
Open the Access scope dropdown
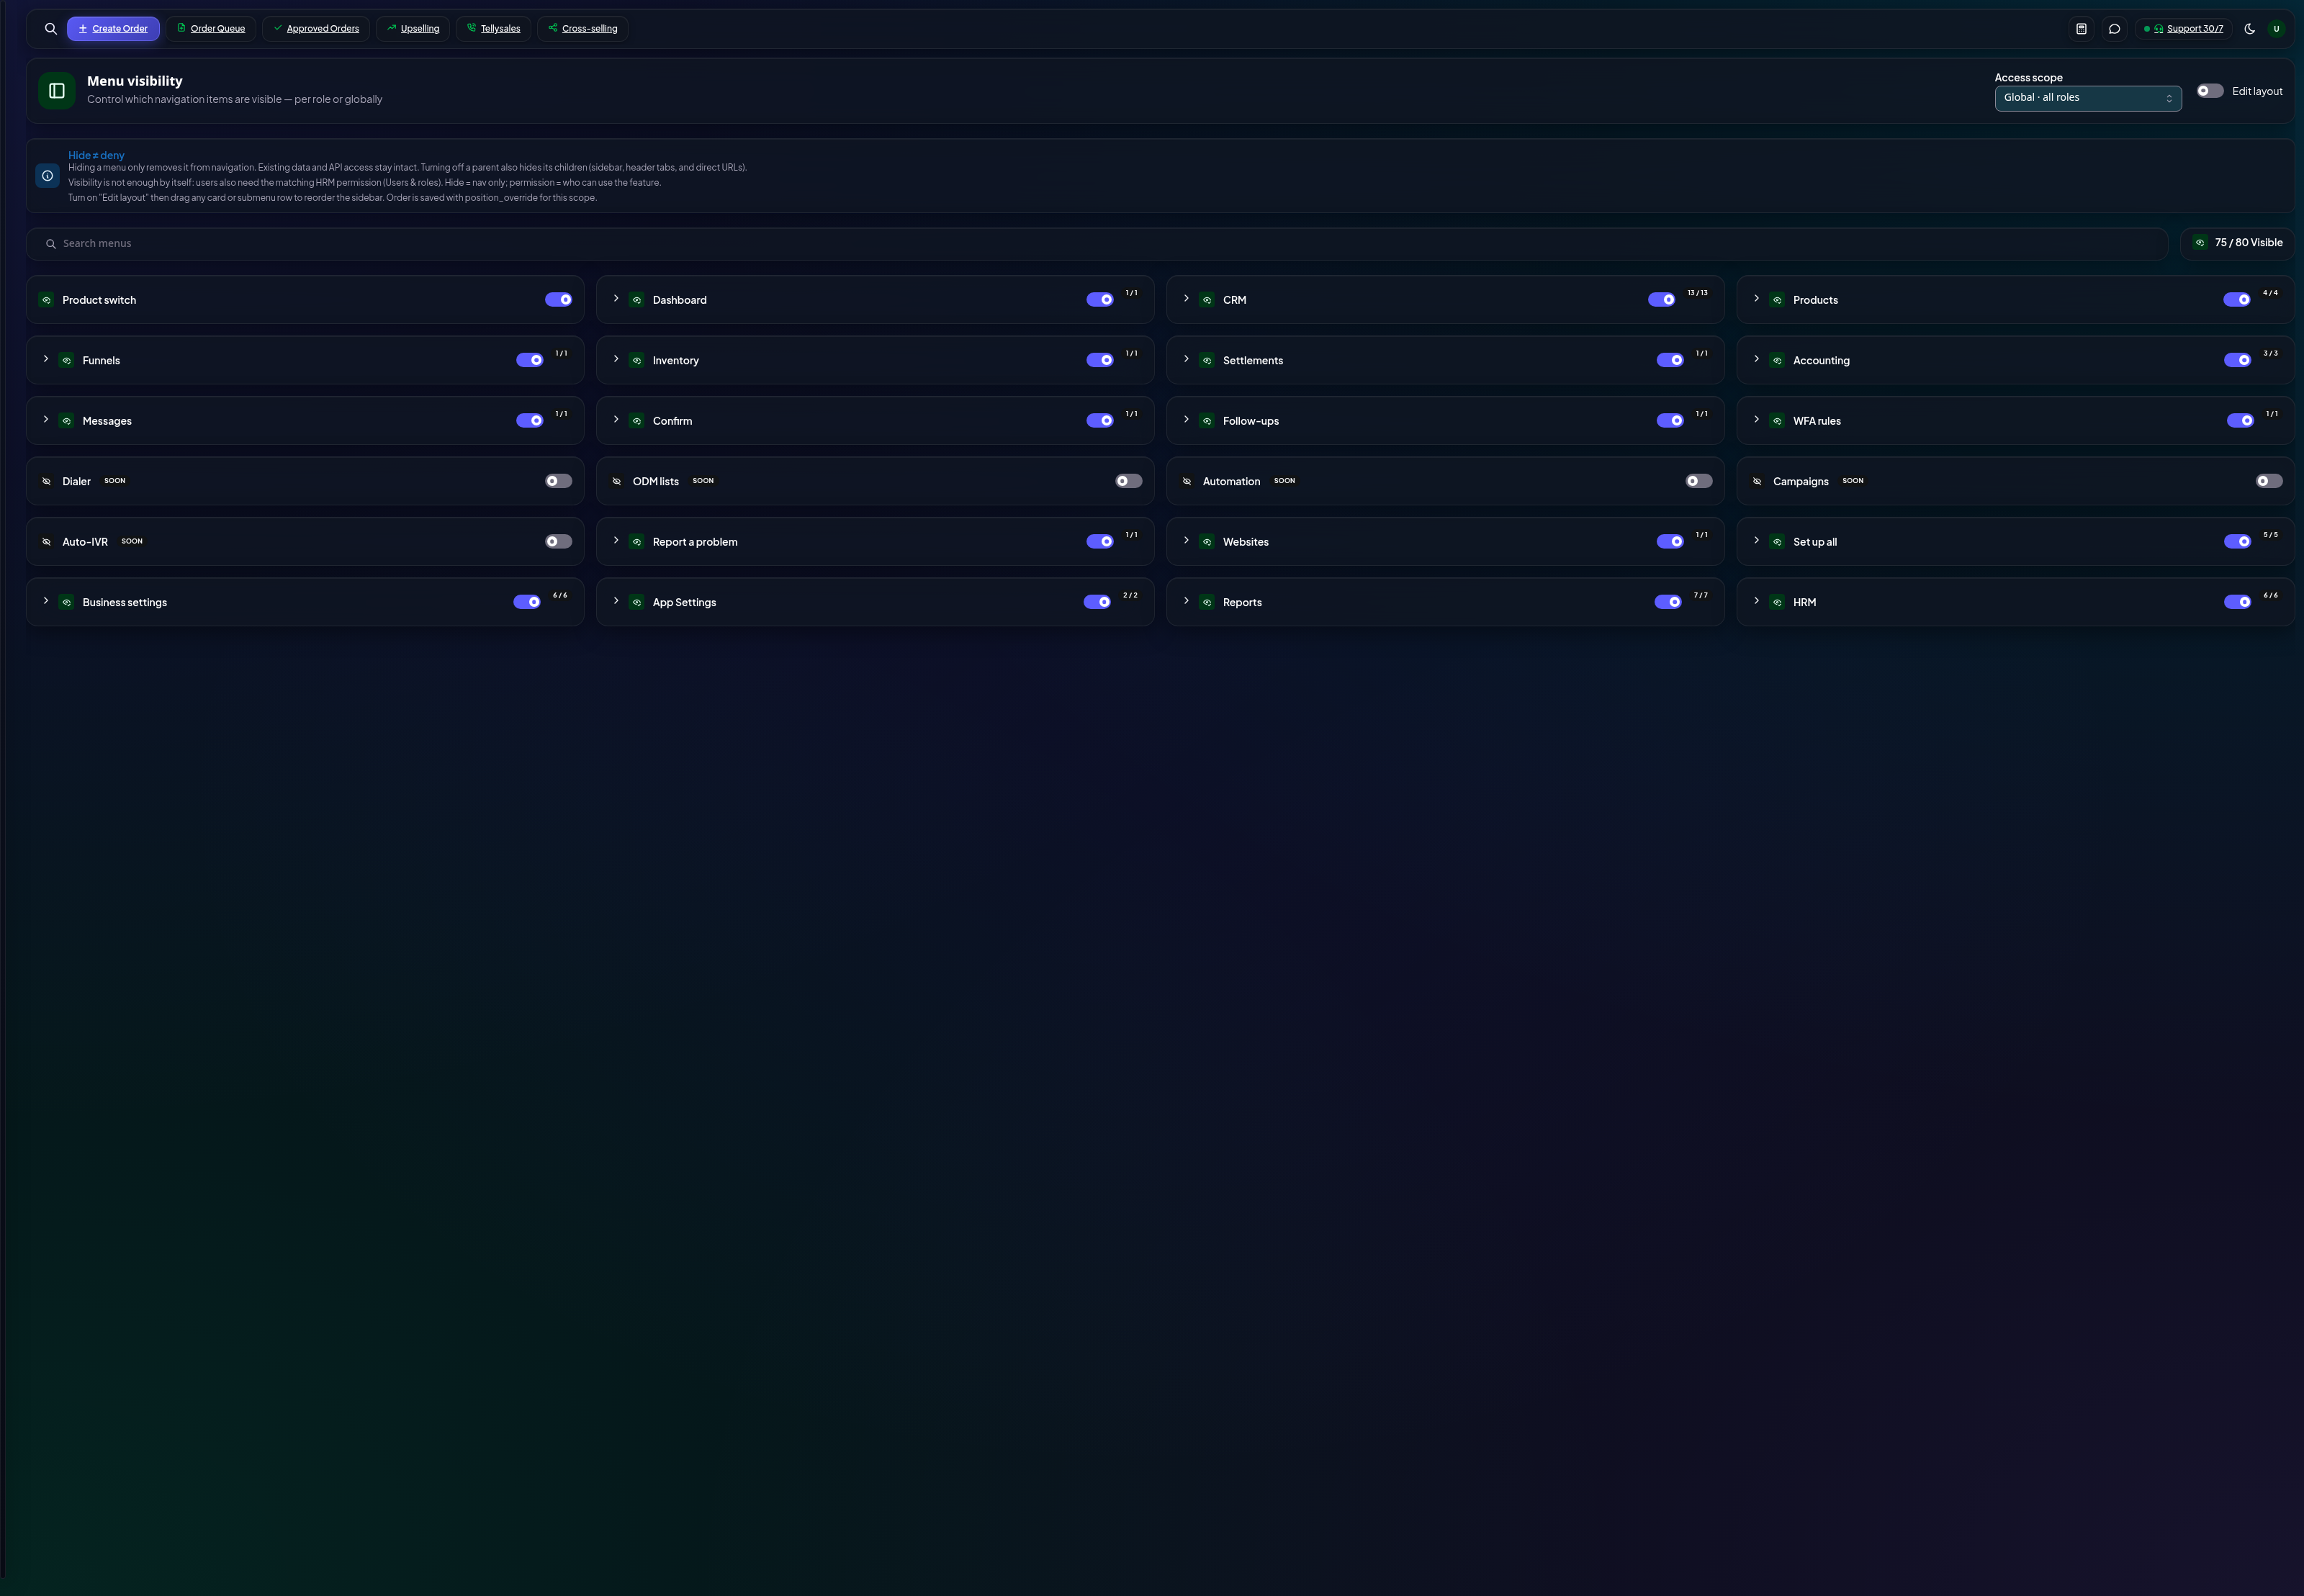coord(2088,98)
